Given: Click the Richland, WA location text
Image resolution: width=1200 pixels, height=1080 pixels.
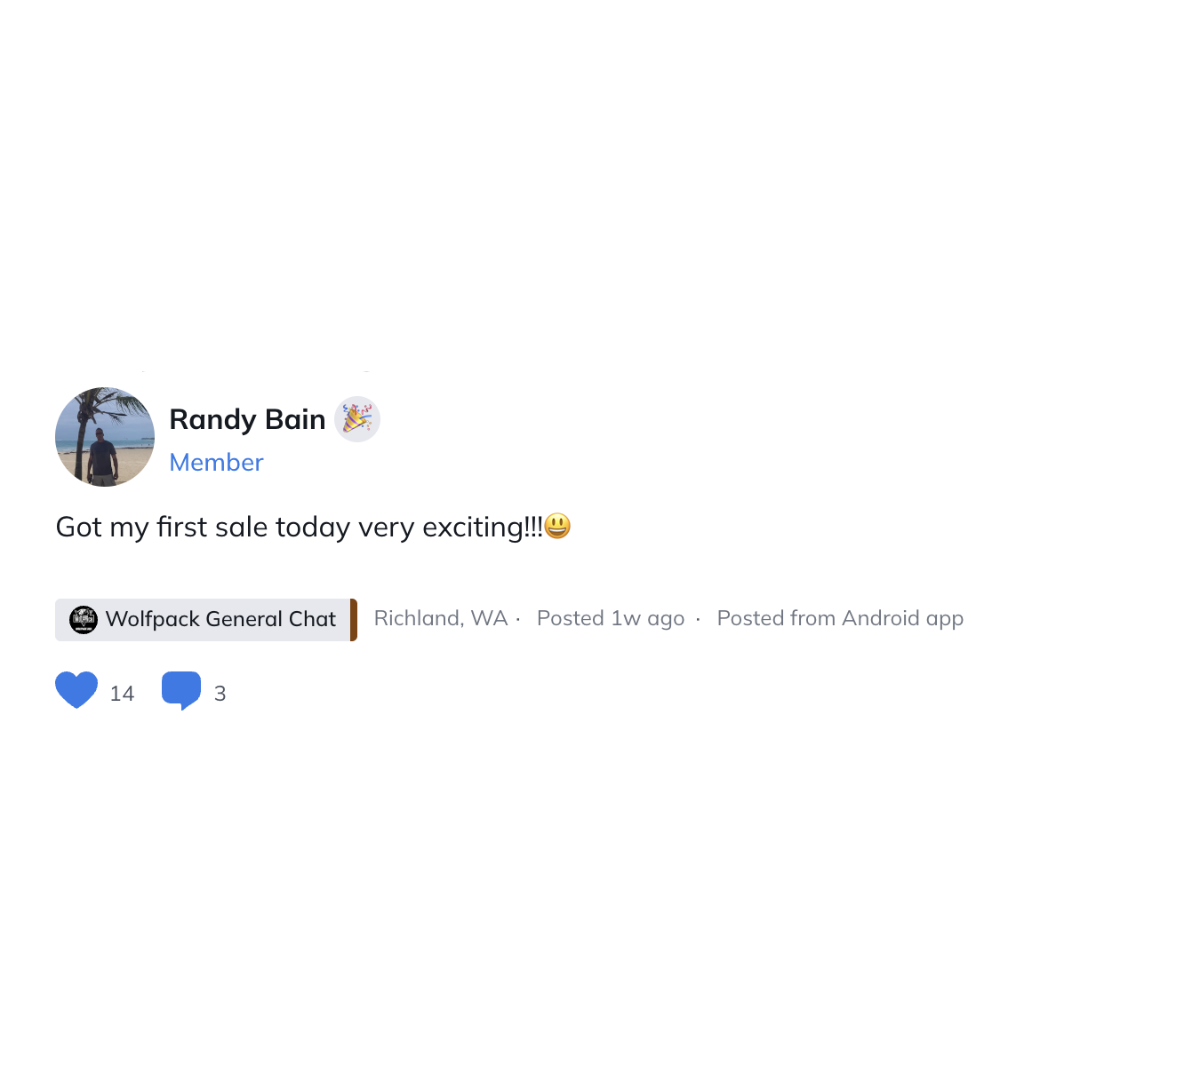Looking at the screenshot, I should pos(440,618).
